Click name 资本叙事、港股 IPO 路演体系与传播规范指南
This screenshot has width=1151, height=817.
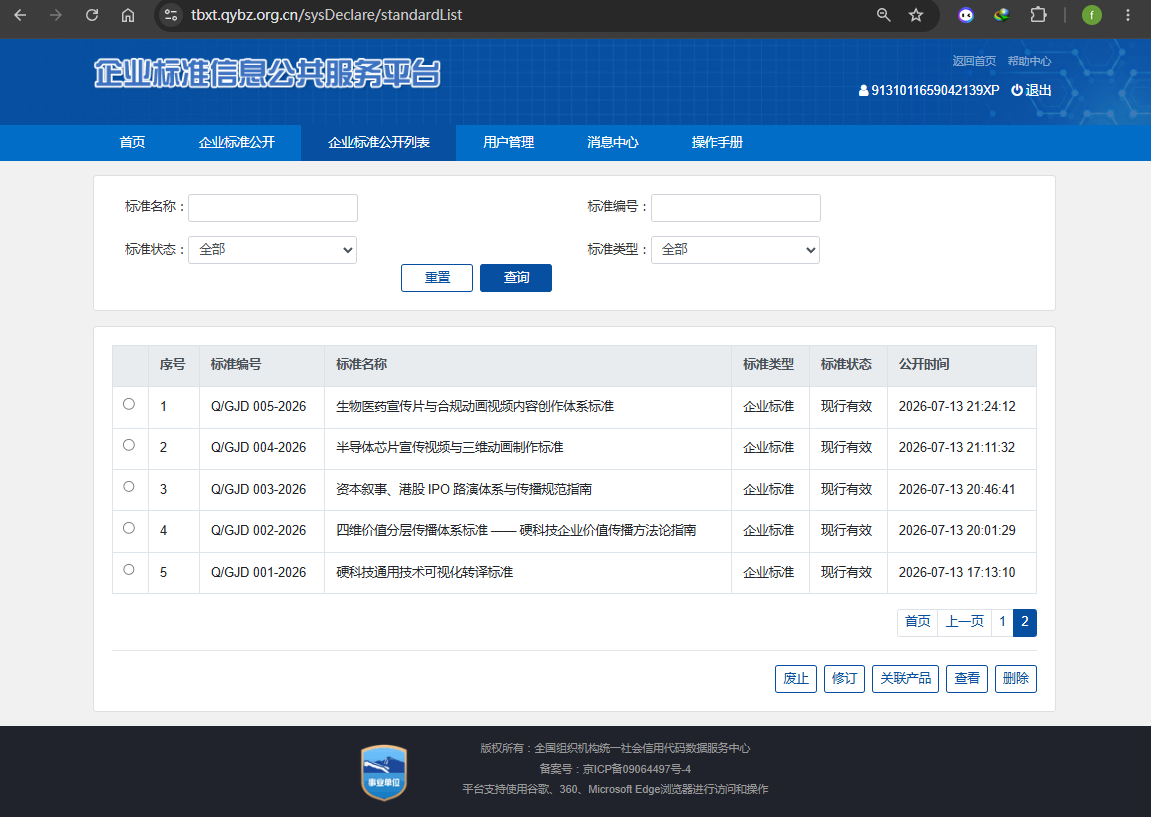[464, 490]
